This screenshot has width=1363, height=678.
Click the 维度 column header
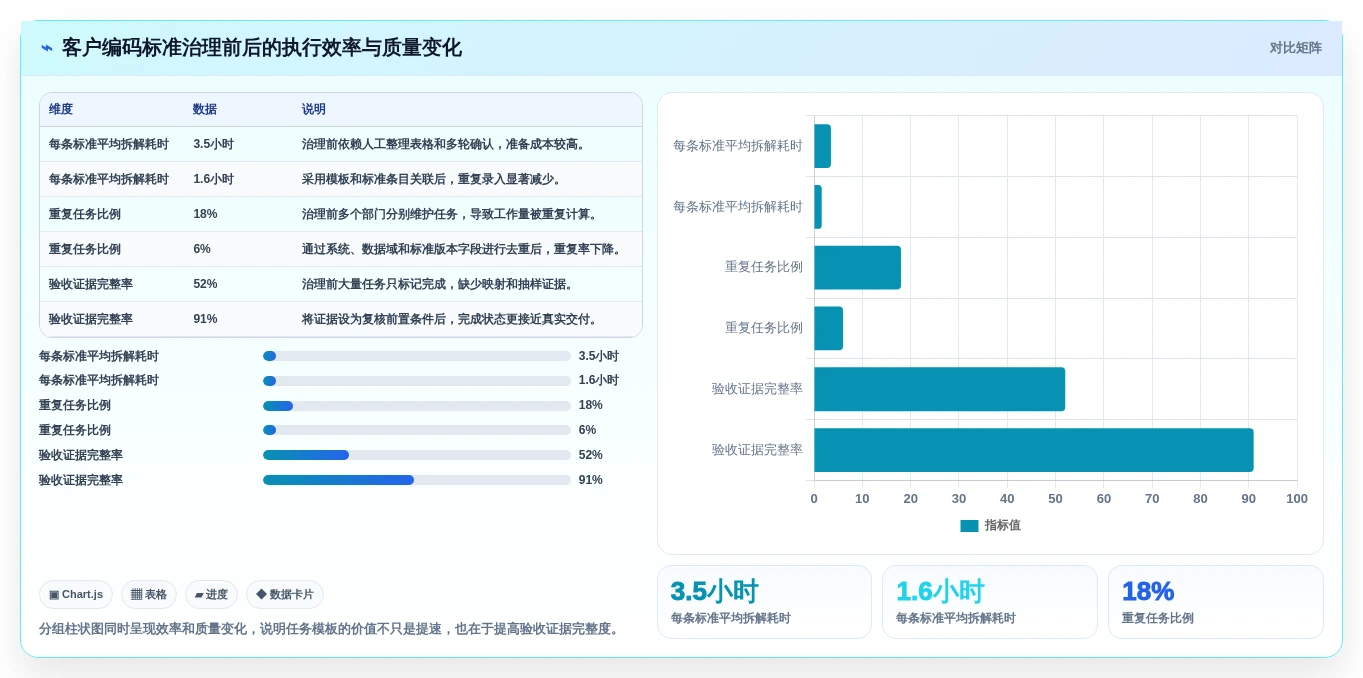(61, 110)
